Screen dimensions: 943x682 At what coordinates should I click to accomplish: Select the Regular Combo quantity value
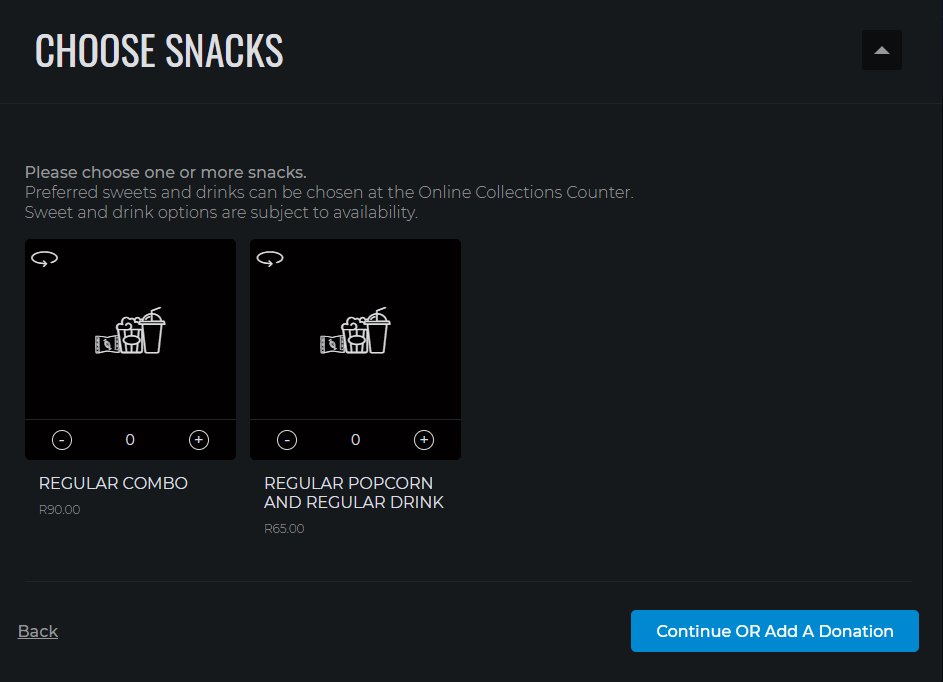click(130, 440)
